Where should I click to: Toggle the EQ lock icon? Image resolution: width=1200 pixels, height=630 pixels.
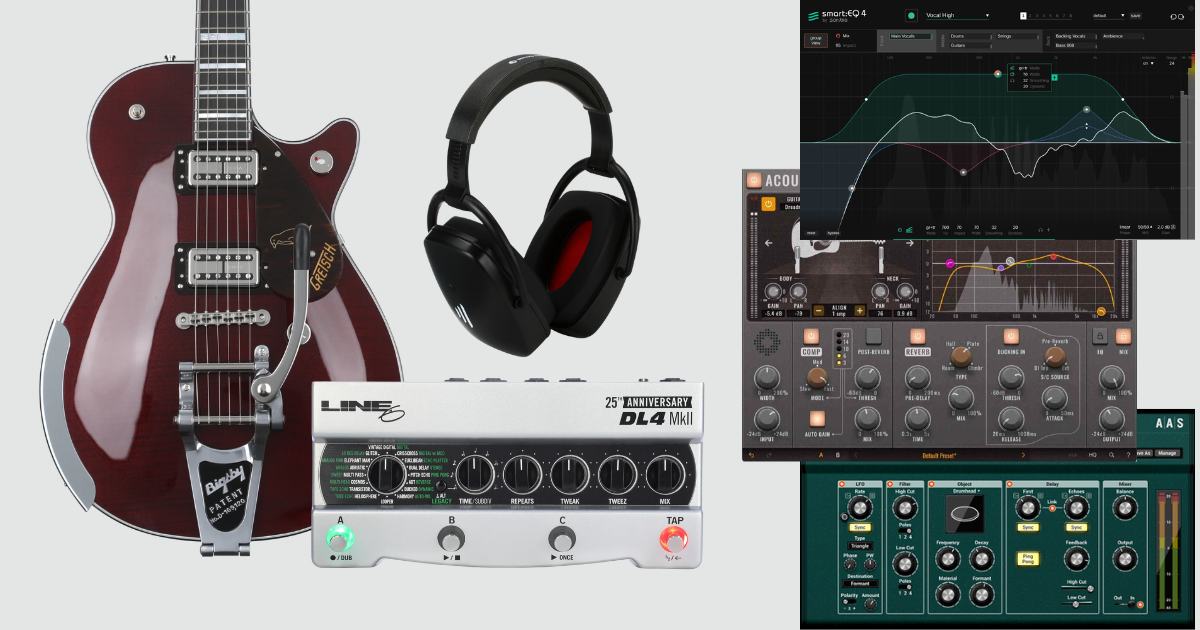tap(1100, 336)
